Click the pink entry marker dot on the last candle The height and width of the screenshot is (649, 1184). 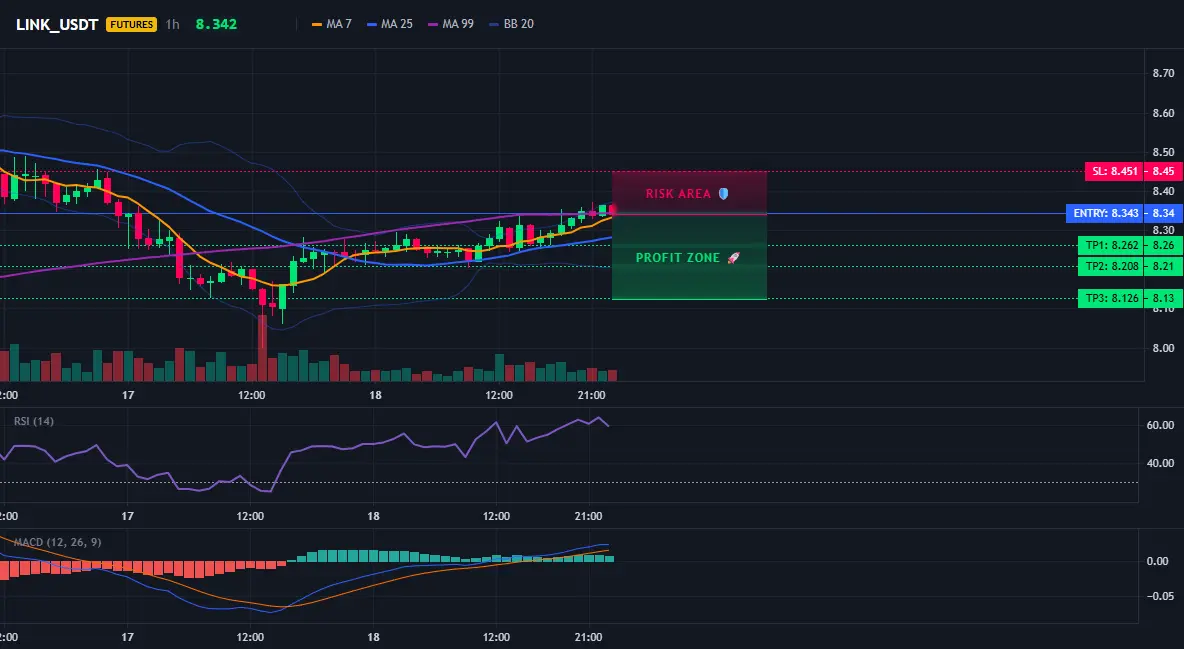tap(612, 210)
